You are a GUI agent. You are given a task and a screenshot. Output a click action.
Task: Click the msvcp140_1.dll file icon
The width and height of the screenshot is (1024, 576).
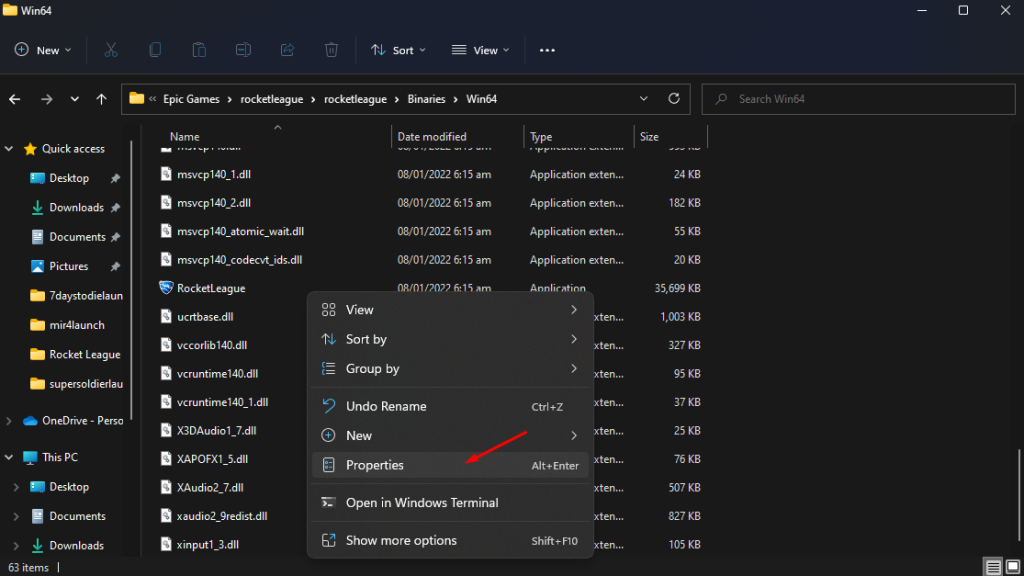click(x=166, y=174)
